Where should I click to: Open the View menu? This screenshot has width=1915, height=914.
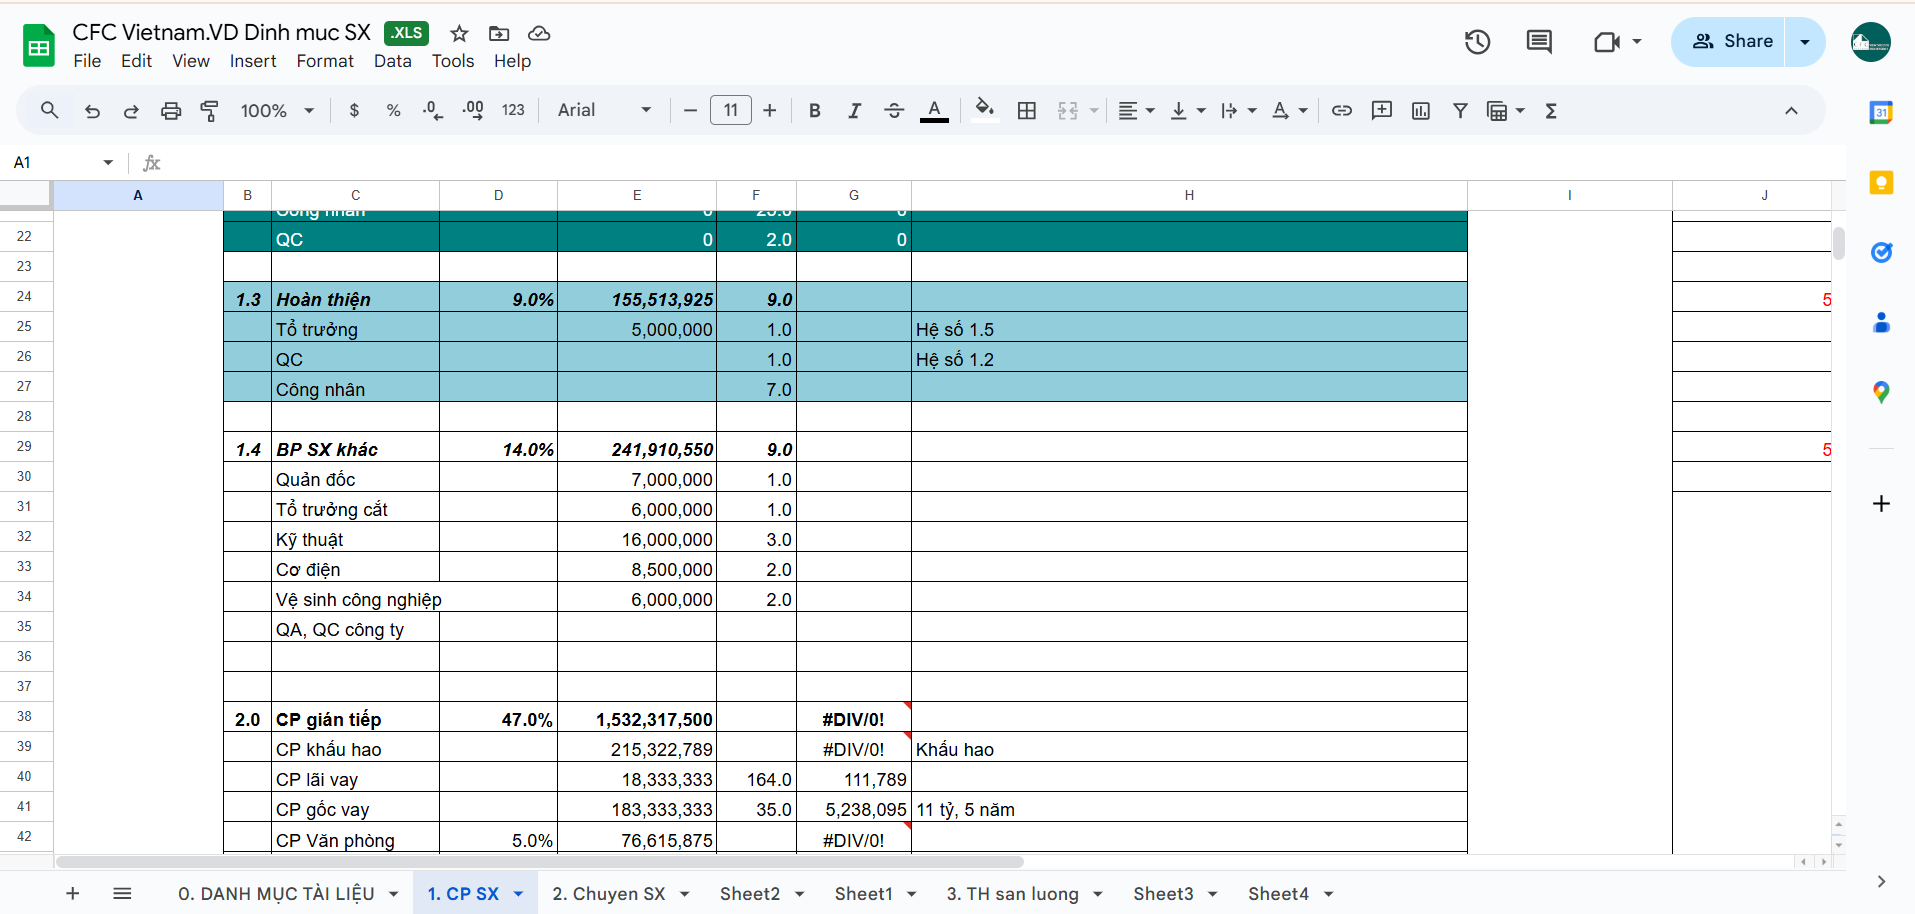click(x=191, y=61)
